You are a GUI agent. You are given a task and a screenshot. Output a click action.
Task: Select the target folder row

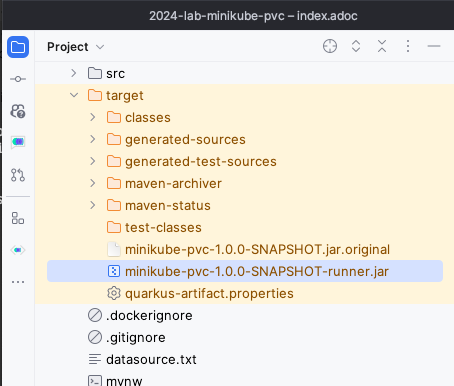245,95
